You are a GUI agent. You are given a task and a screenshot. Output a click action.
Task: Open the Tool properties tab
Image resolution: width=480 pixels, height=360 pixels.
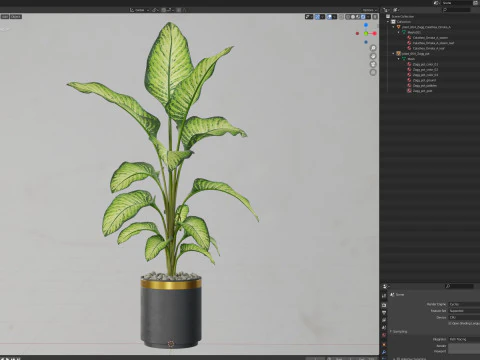click(384, 296)
